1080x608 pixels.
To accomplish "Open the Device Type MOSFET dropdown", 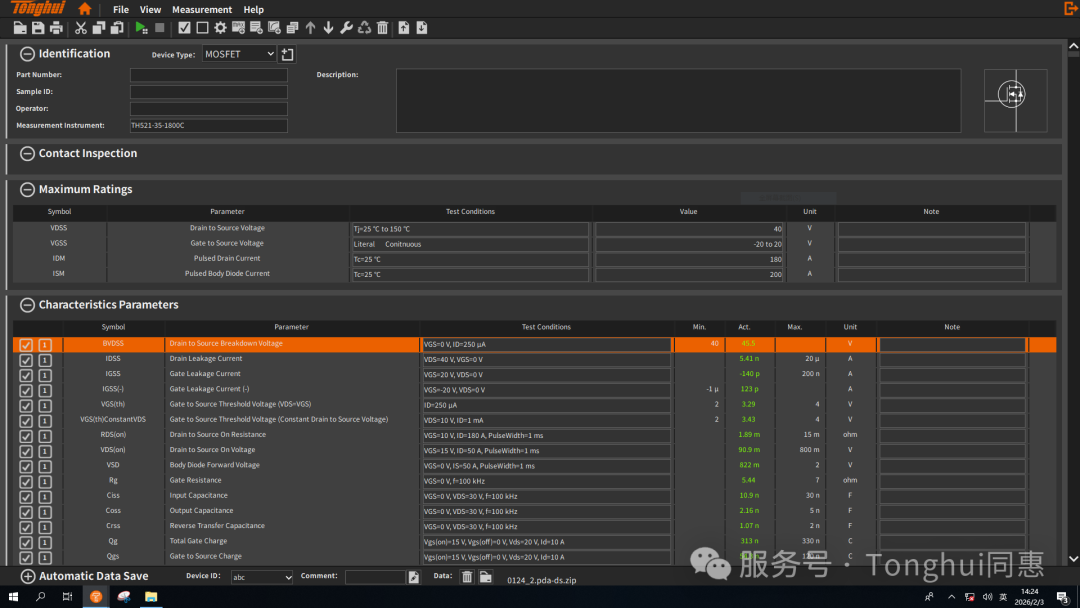I will pyautogui.click(x=240, y=54).
